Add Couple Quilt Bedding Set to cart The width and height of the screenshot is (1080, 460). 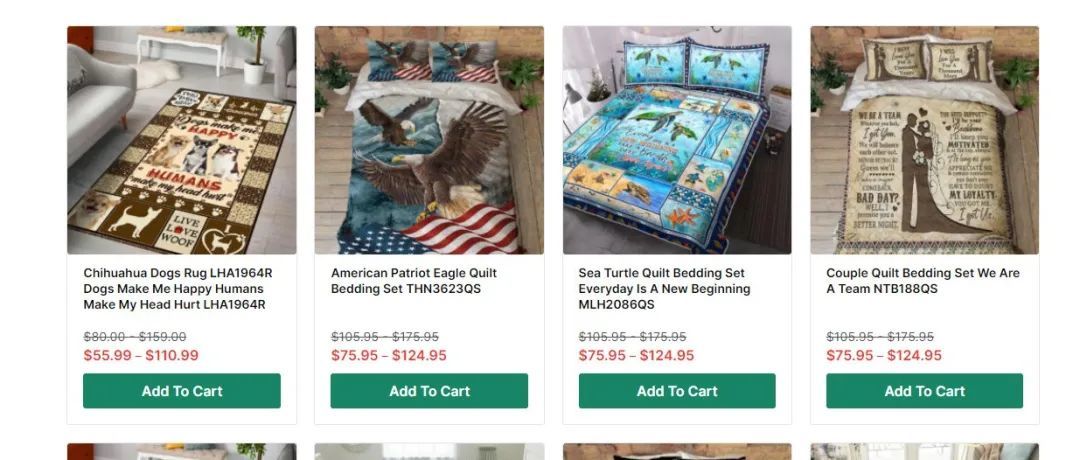[924, 390]
